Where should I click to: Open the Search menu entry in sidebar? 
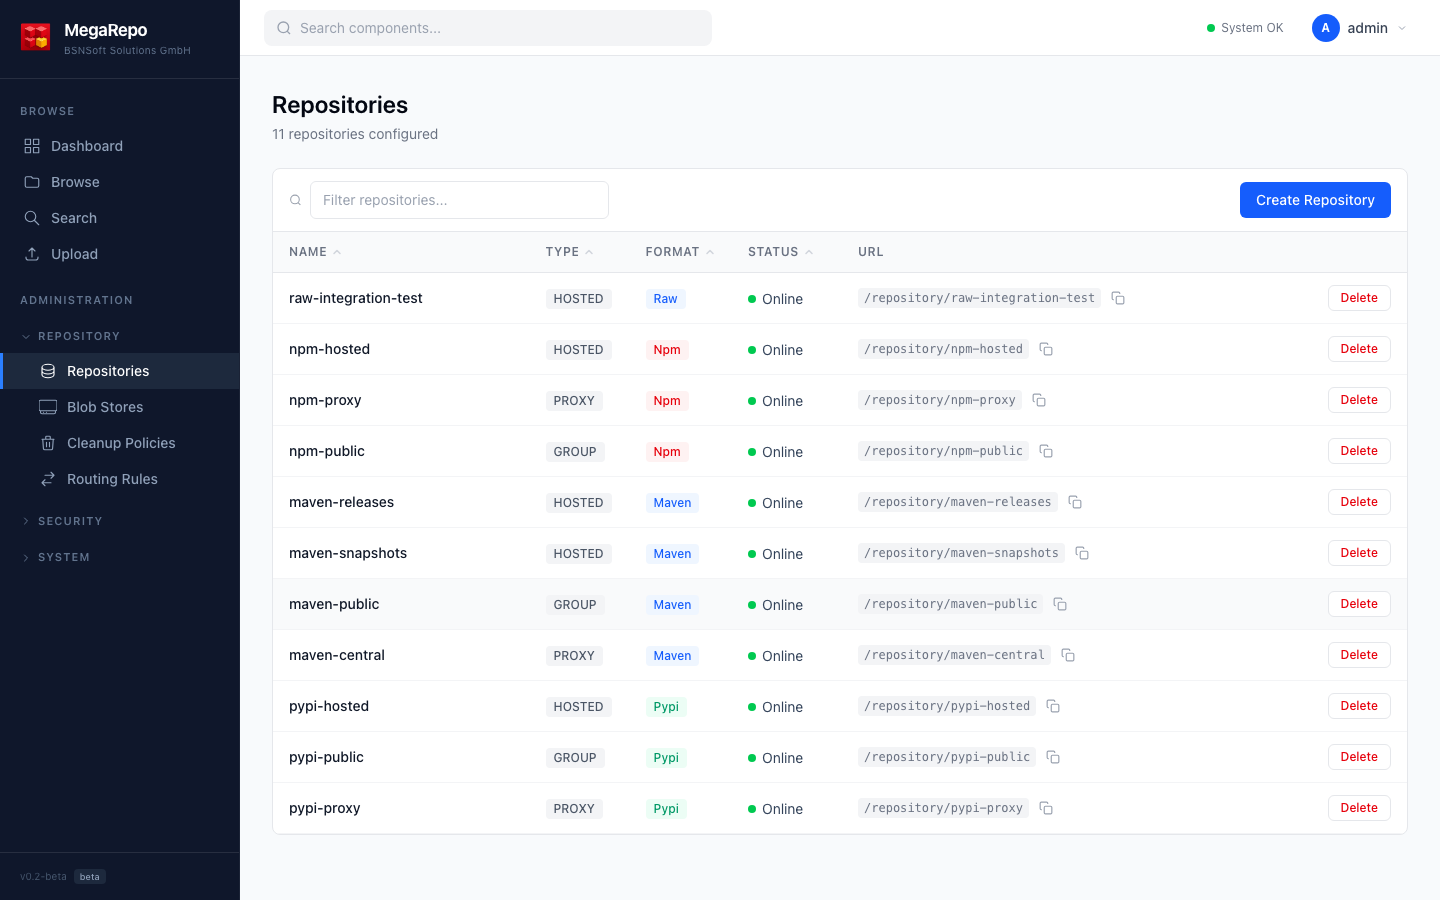[x=75, y=217]
